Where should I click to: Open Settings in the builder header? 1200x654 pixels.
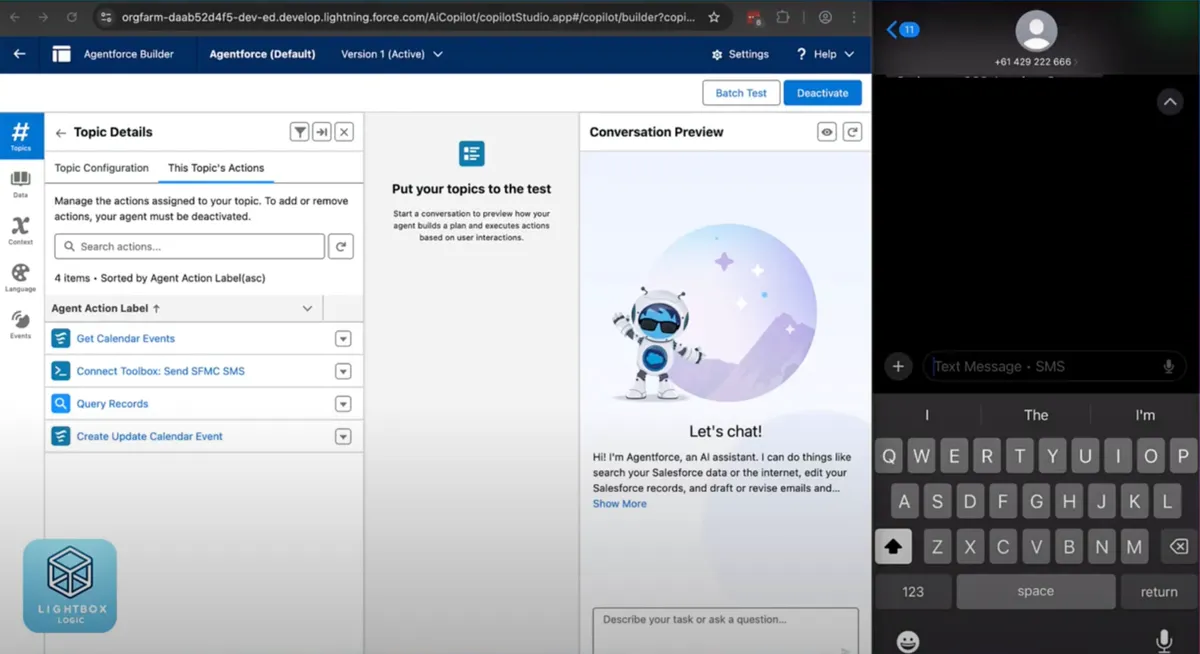pyautogui.click(x=740, y=54)
